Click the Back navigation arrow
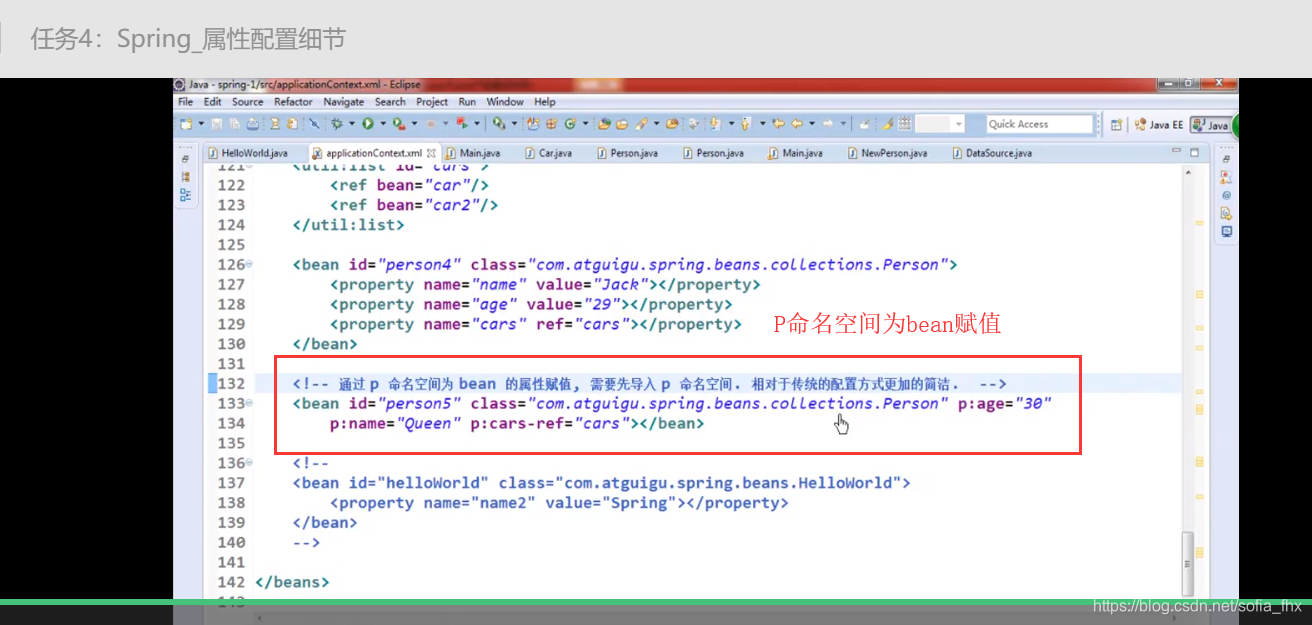This screenshot has width=1312, height=625. pyautogui.click(x=797, y=124)
